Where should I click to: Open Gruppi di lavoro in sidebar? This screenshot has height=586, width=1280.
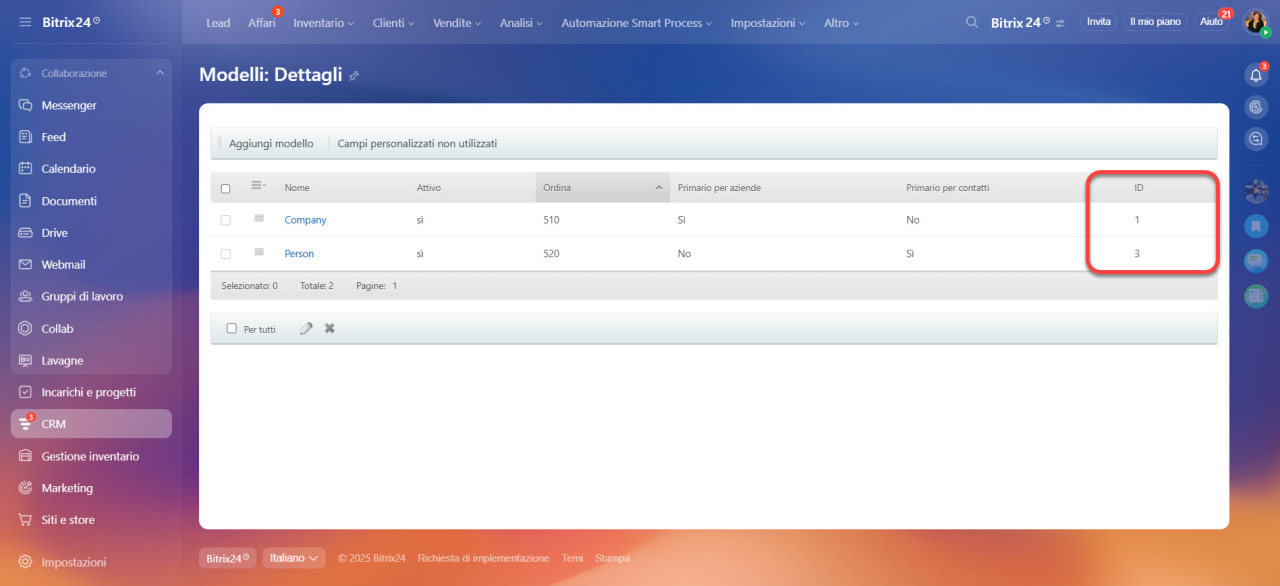coord(91,297)
